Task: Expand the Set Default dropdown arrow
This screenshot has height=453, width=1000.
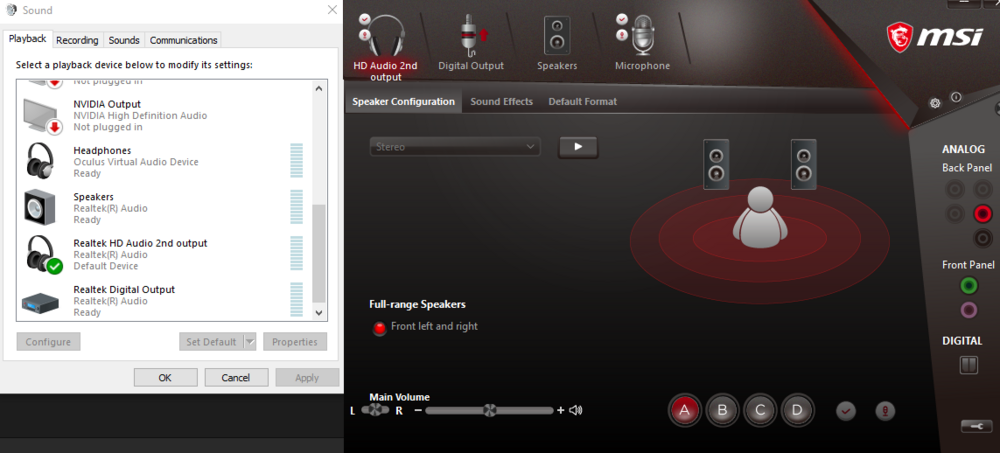Action: [250, 341]
